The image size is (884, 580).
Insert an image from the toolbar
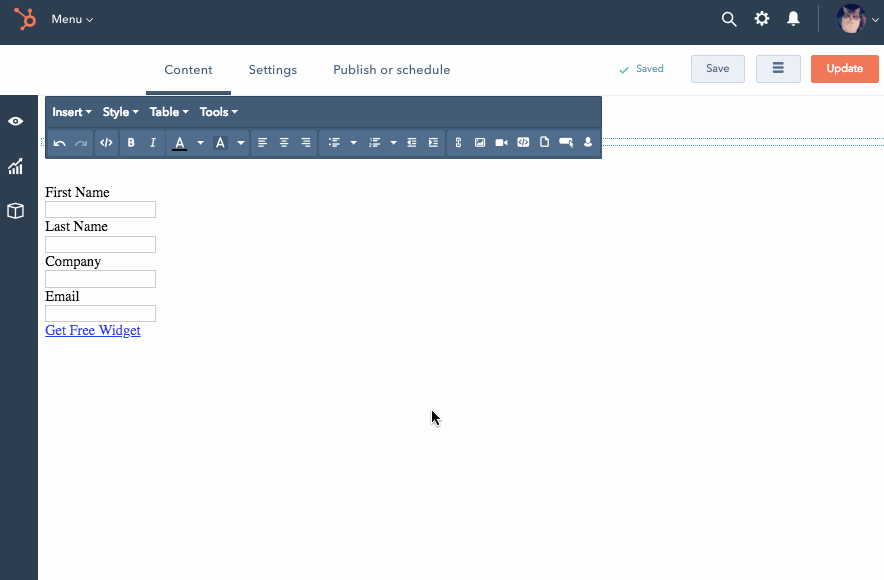click(480, 143)
